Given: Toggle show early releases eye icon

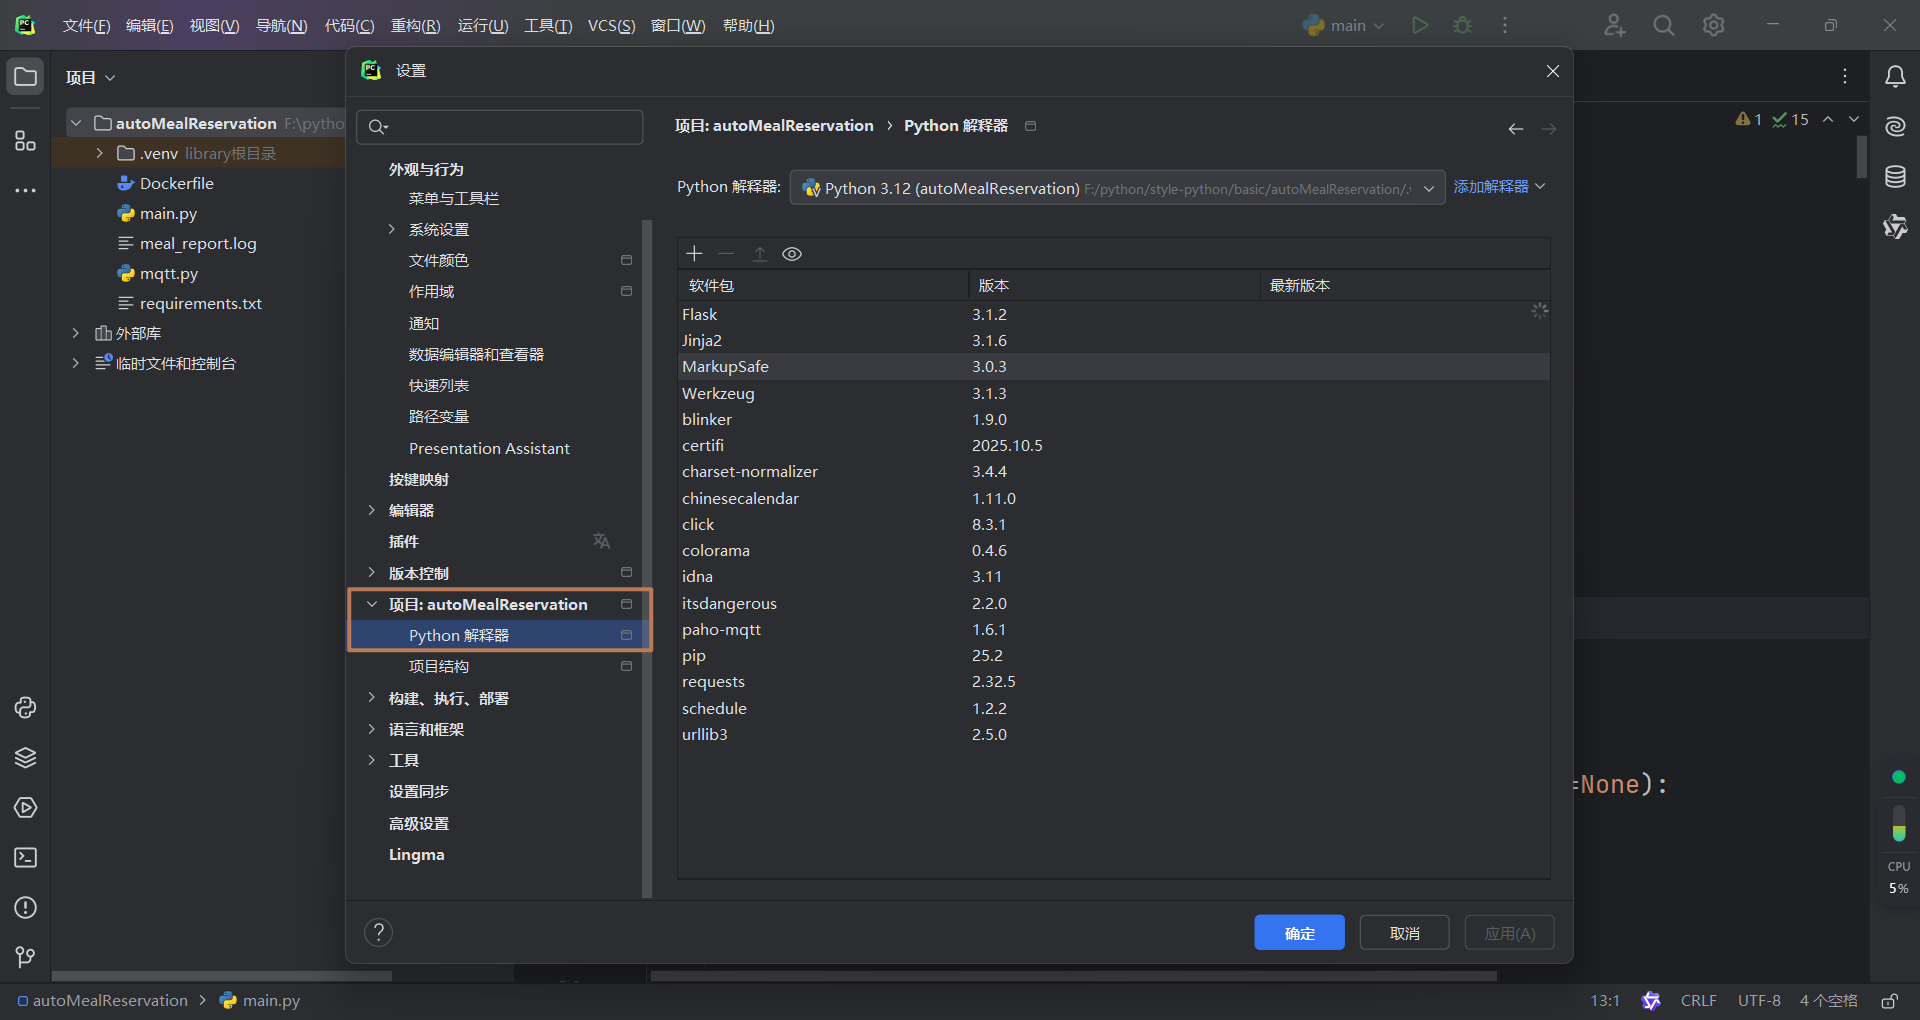Looking at the screenshot, I should [x=792, y=254].
